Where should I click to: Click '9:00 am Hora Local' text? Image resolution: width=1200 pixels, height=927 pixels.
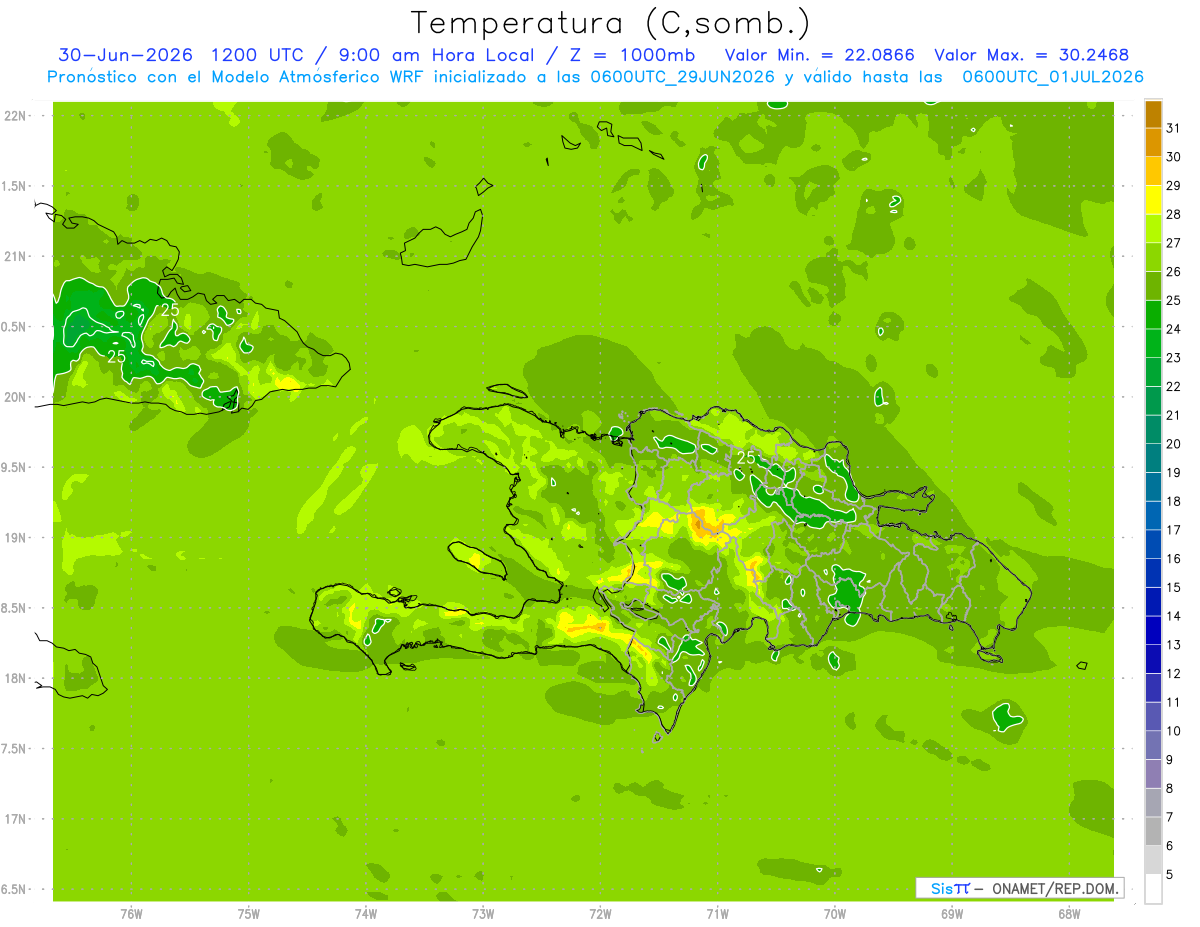coord(438,55)
